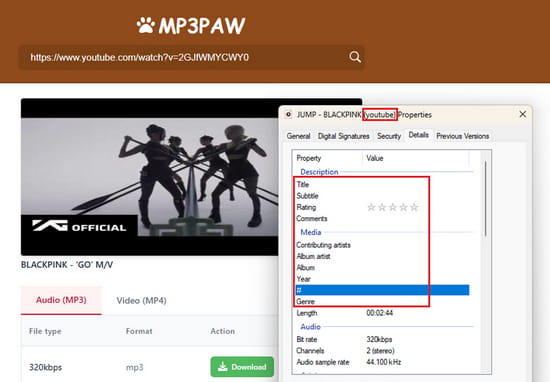Select the Subtitle property row

point(382,196)
